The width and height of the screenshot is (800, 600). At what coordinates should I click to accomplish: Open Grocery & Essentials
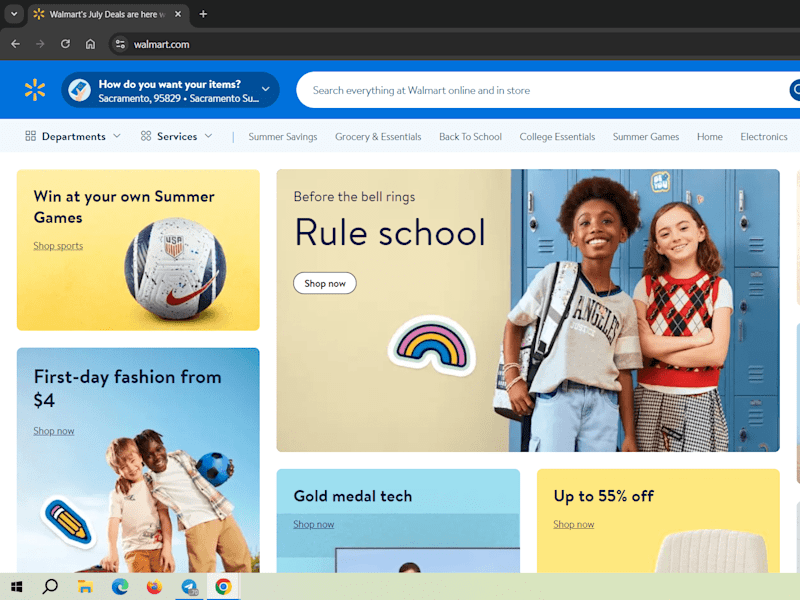tap(378, 137)
